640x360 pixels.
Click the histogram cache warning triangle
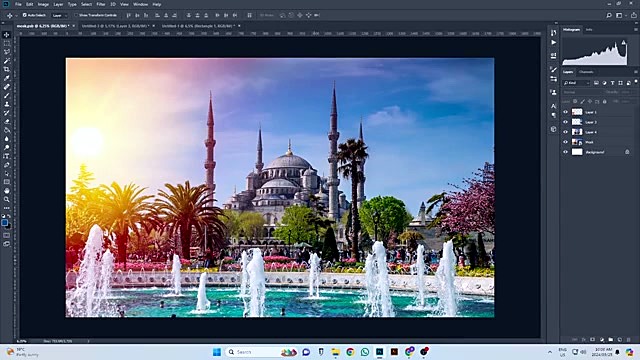tap(624, 42)
